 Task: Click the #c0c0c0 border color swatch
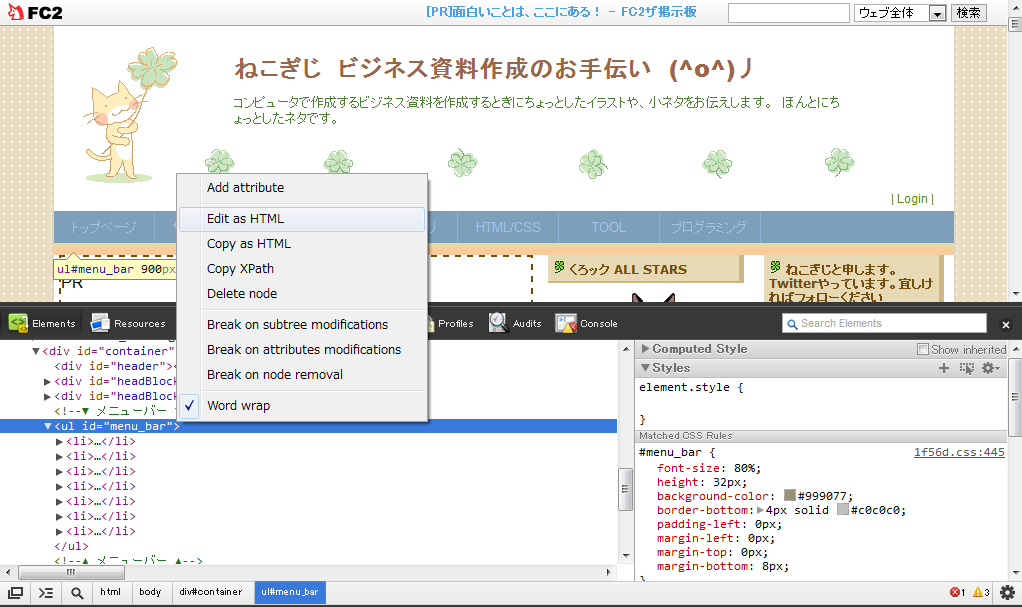tap(842, 509)
